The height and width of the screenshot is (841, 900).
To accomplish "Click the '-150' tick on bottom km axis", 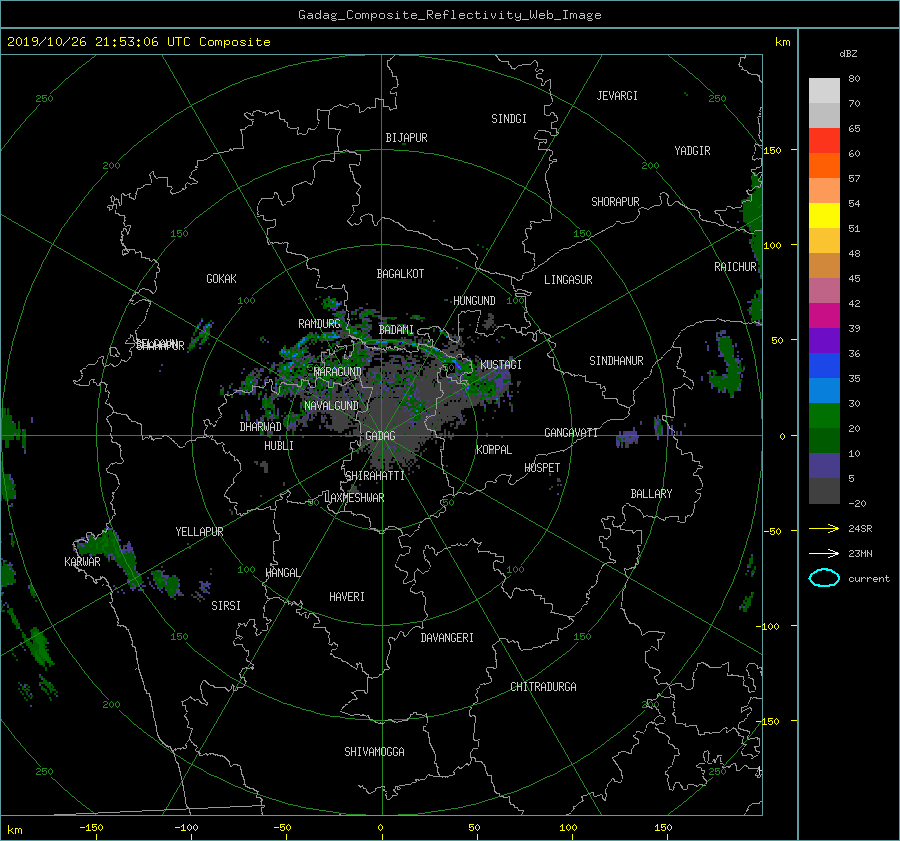I will tap(91, 828).
